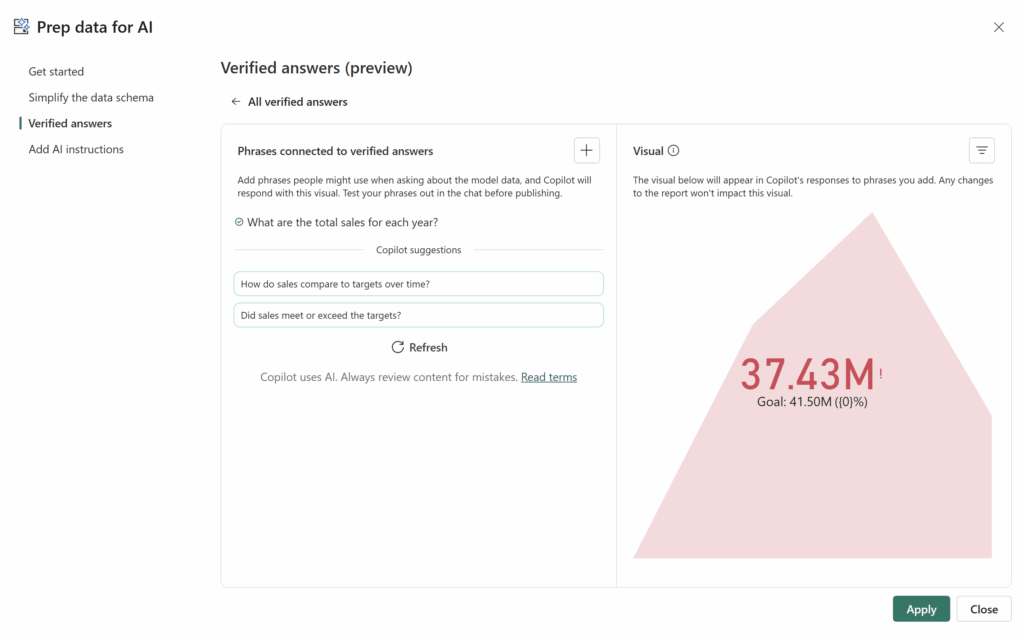Go to Simplify the data schema

coord(91,98)
